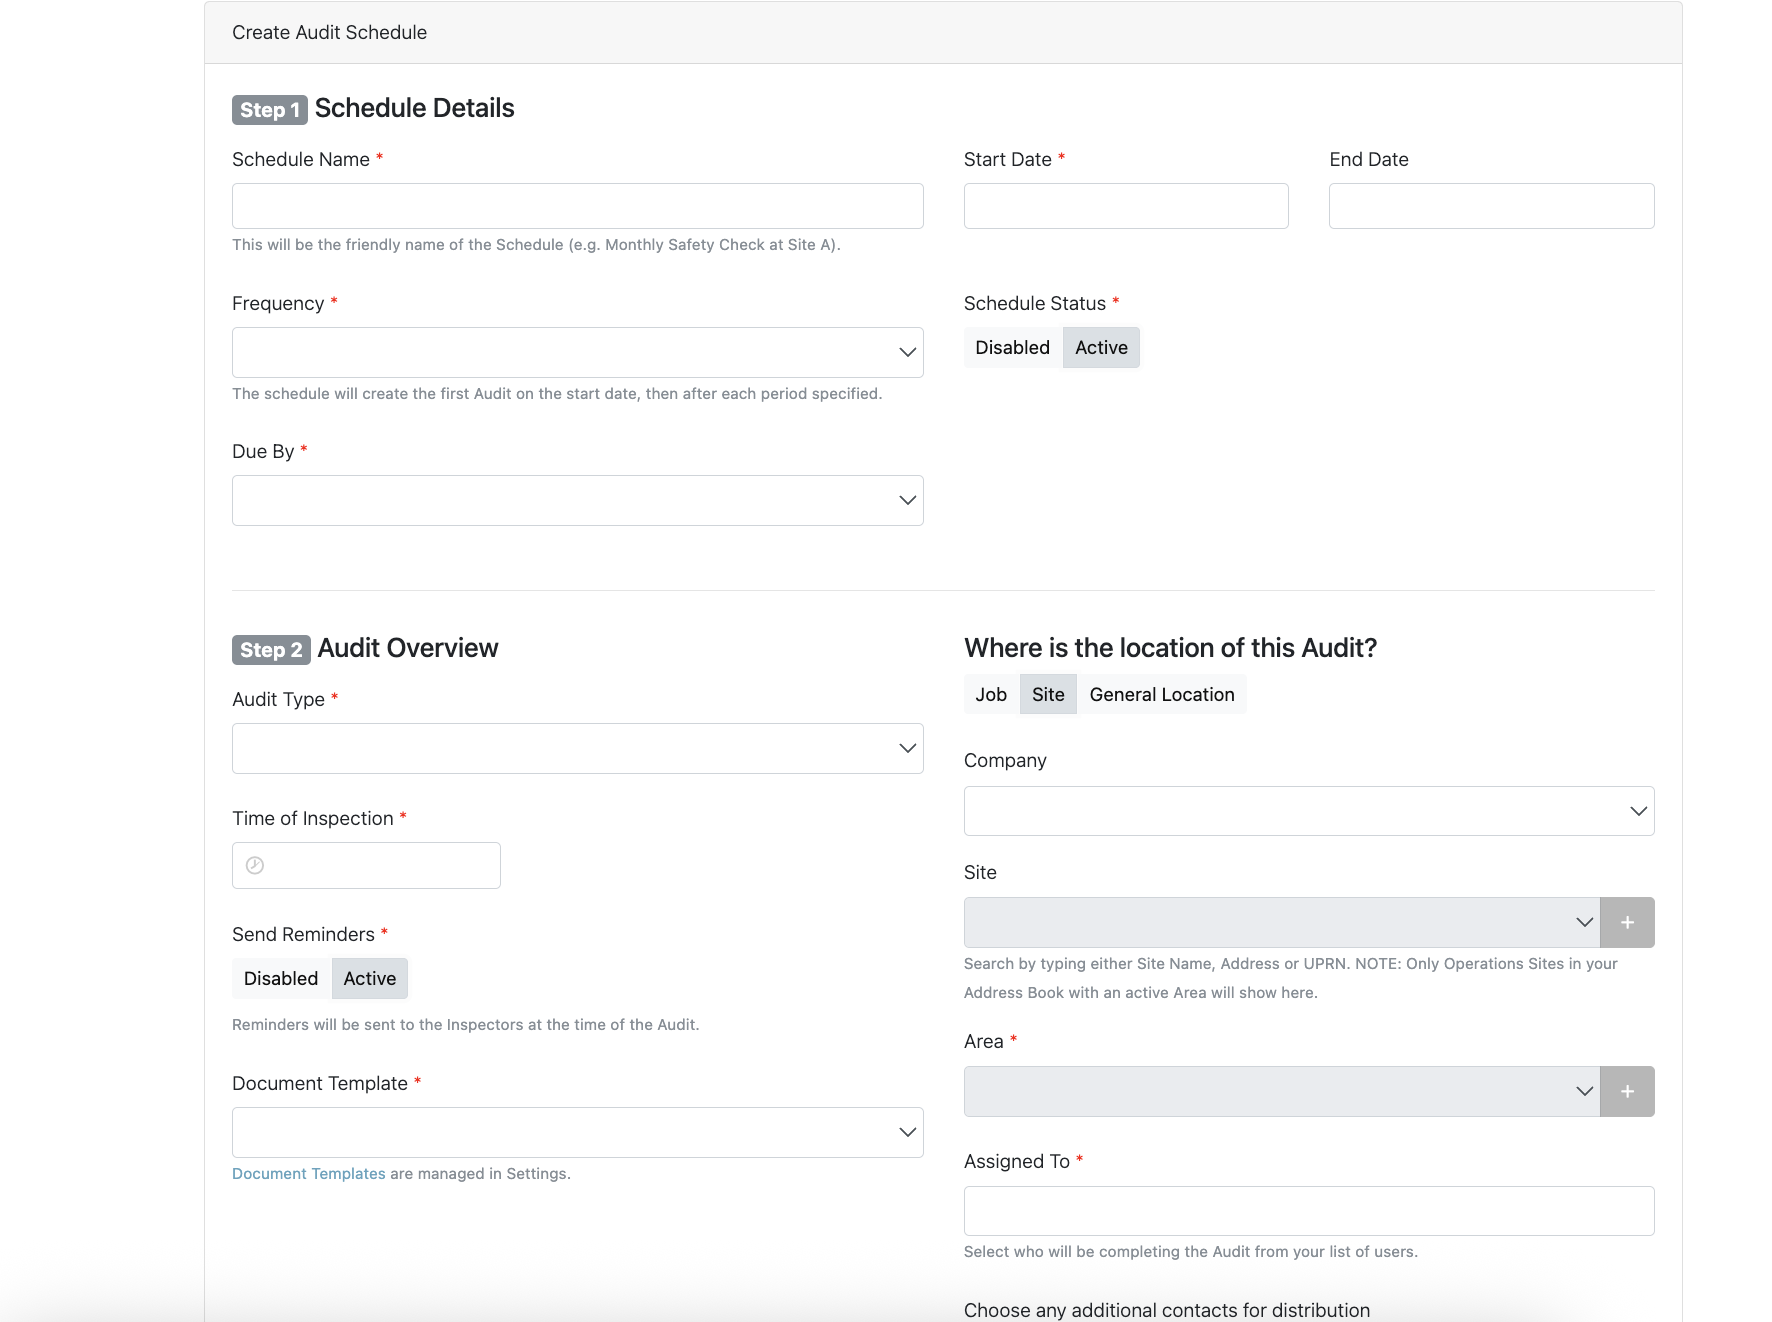Disable Send Reminders
This screenshot has width=1772, height=1322.
(x=281, y=978)
